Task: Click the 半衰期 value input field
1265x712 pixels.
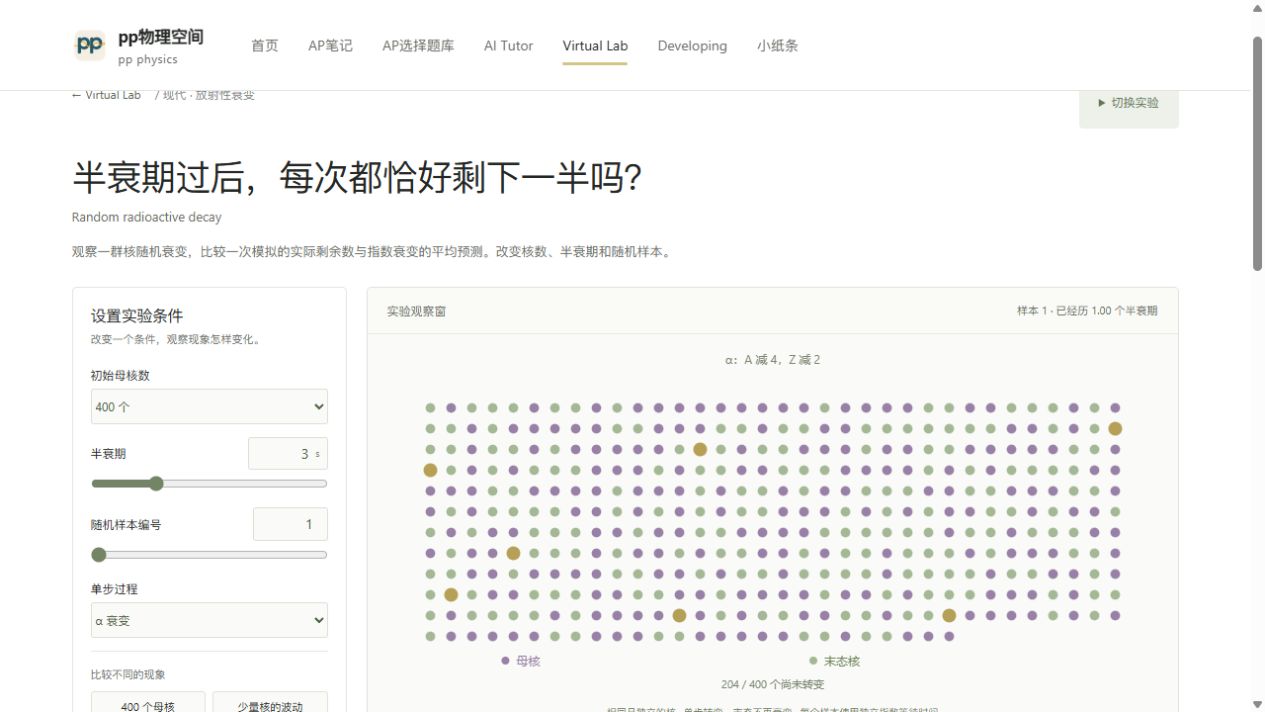Action: (288, 454)
